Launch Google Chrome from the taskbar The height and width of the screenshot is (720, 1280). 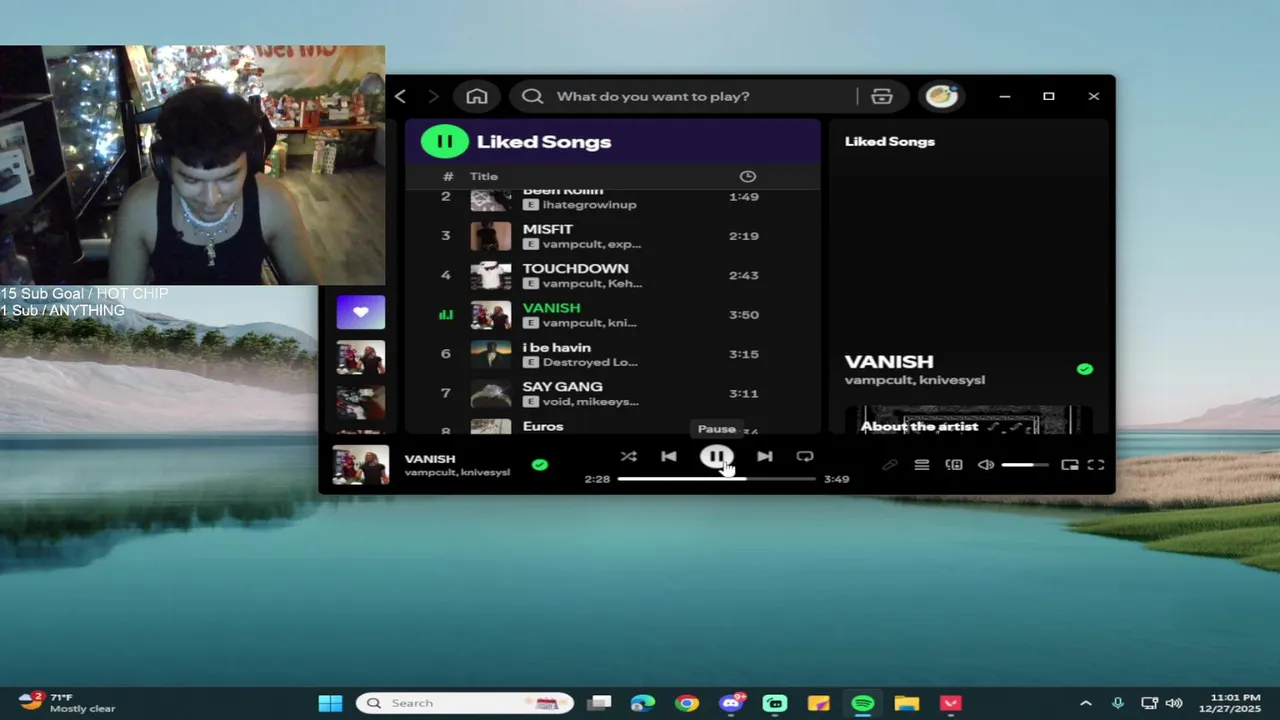pyautogui.click(x=687, y=703)
